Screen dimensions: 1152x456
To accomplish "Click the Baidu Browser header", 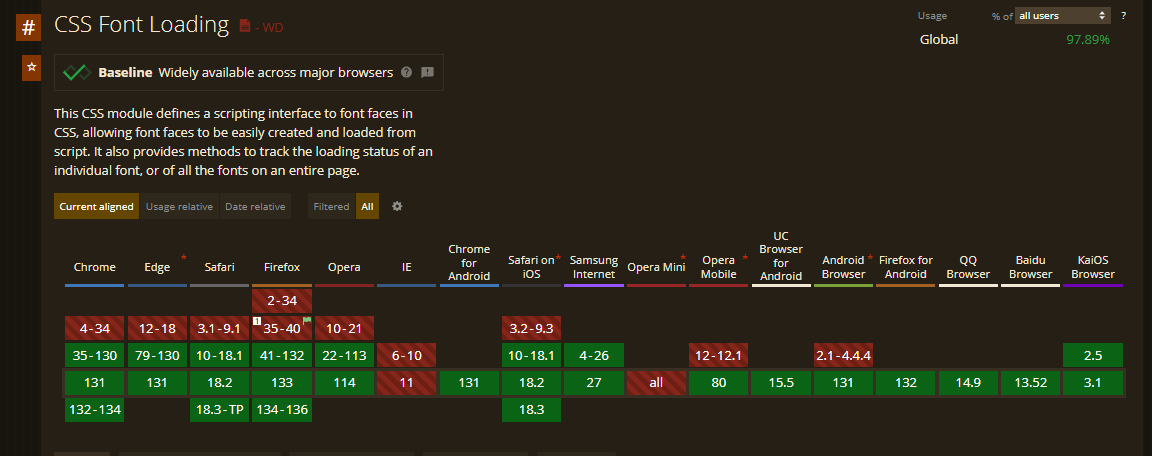I will 1031,267.
